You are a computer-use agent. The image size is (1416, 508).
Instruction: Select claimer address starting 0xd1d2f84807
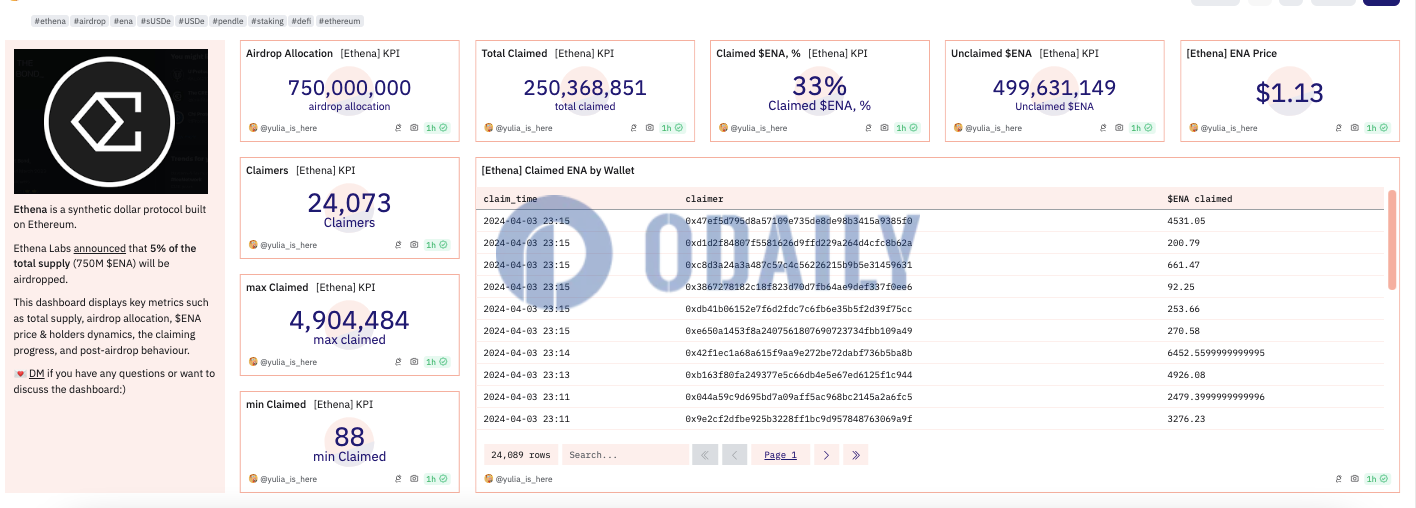tap(799, 243)
